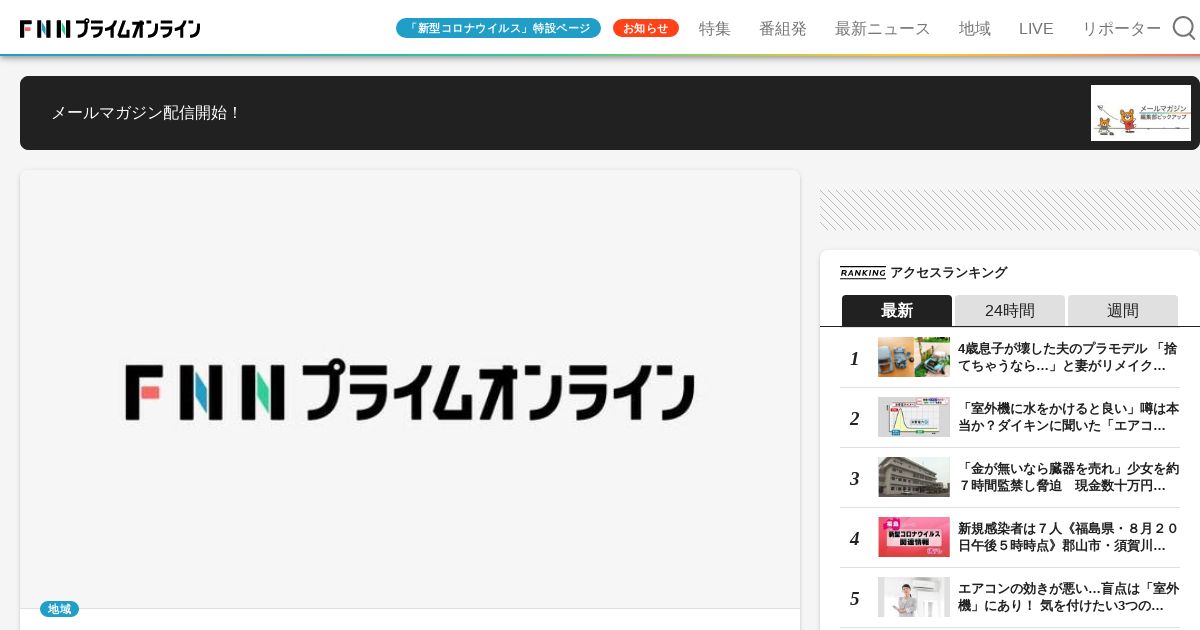The image size is (1200, 630).
Task: Open ranking 3 金が無いなら臓器を売れ article headline
Action: click(x=1068, y=477)
